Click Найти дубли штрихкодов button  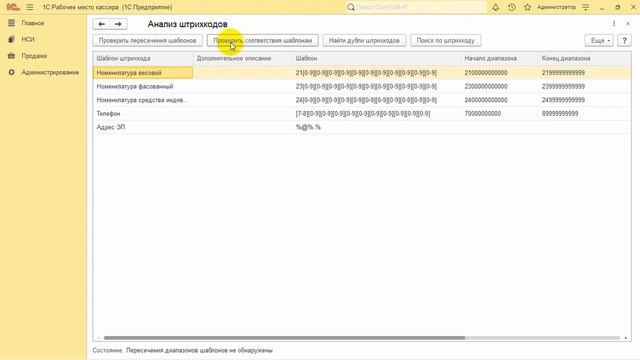(364, 40)
